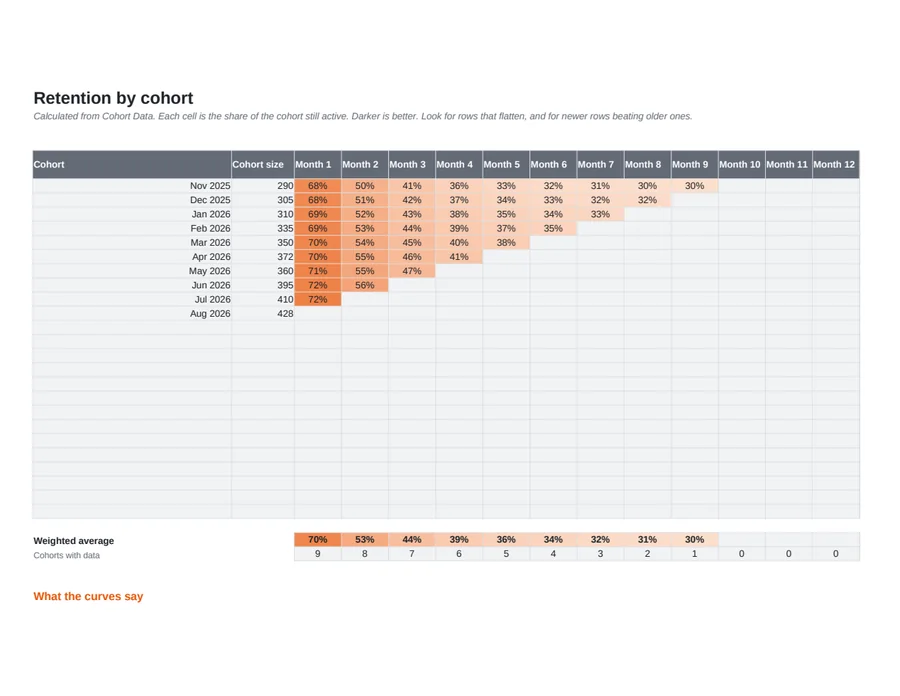The width and height of the screenshot is (900, 696).
Task: Select the 'Month 2' column header
Action: [x=365, y=165]
